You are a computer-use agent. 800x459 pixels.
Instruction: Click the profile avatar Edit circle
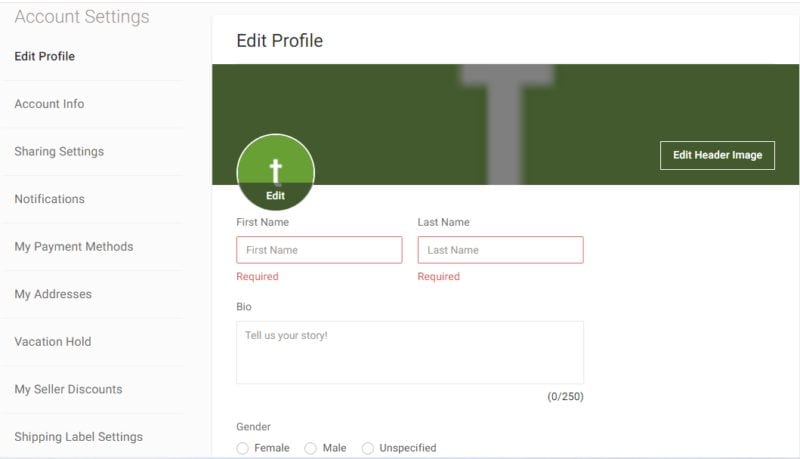275,173
